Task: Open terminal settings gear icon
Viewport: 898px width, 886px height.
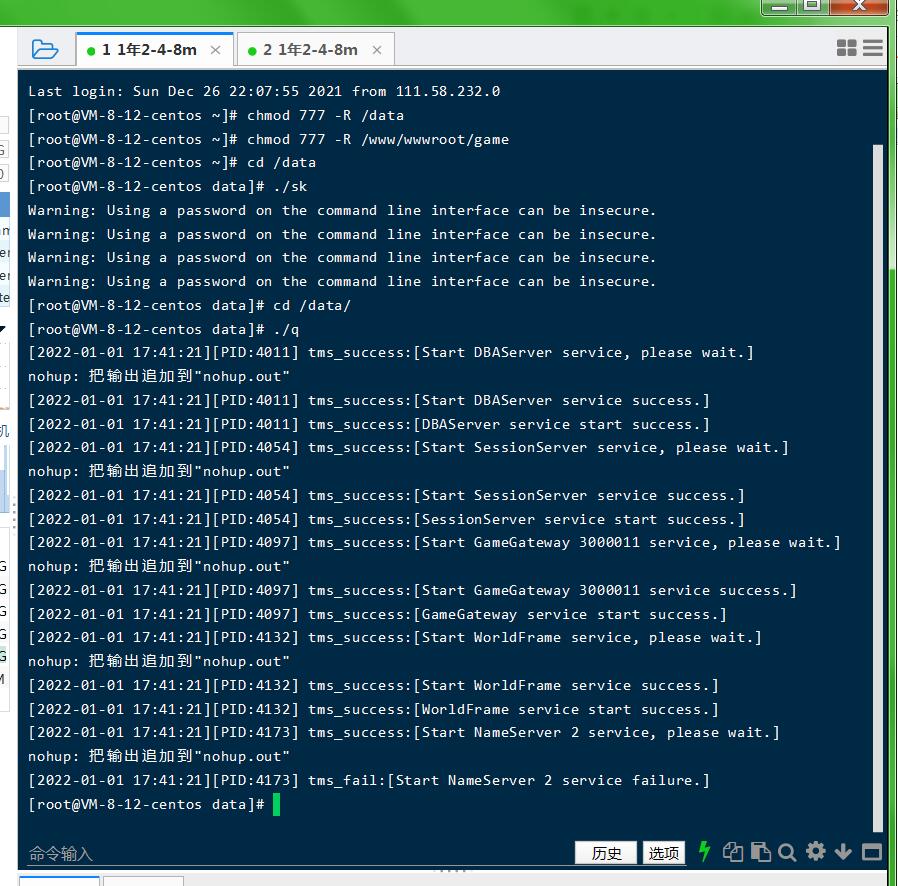Action: click(815, 852)
